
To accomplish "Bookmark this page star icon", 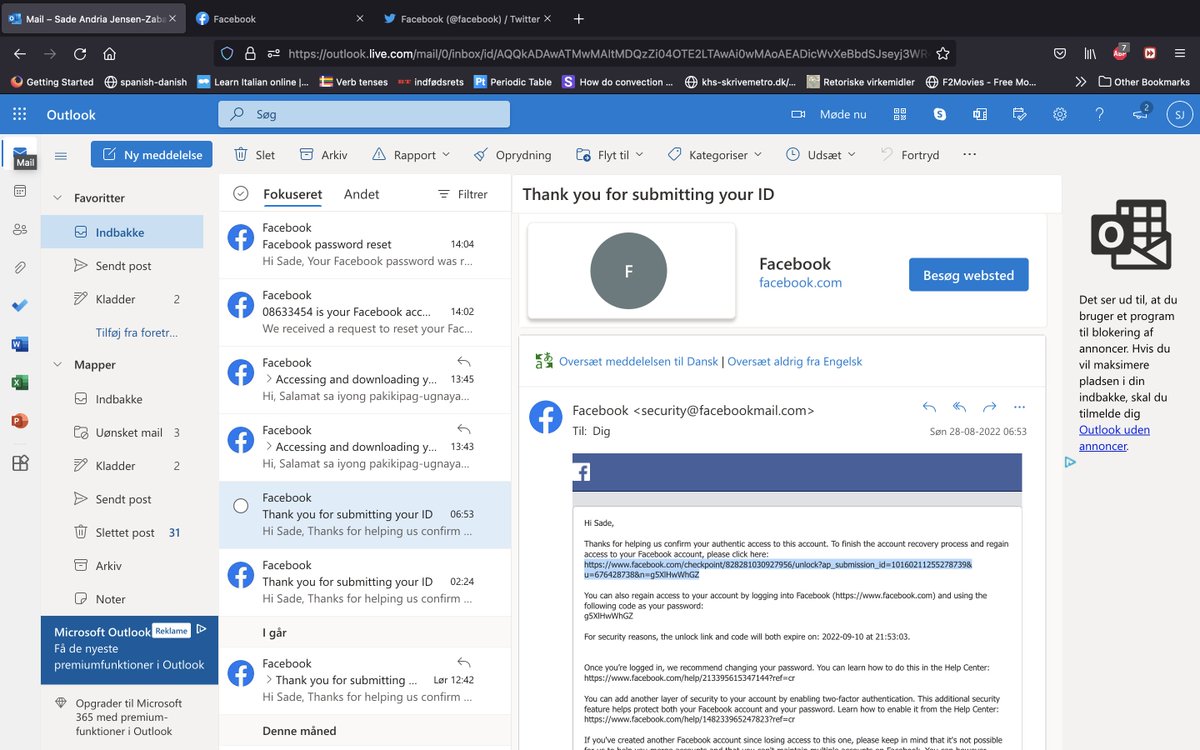I will coord(942,54).
